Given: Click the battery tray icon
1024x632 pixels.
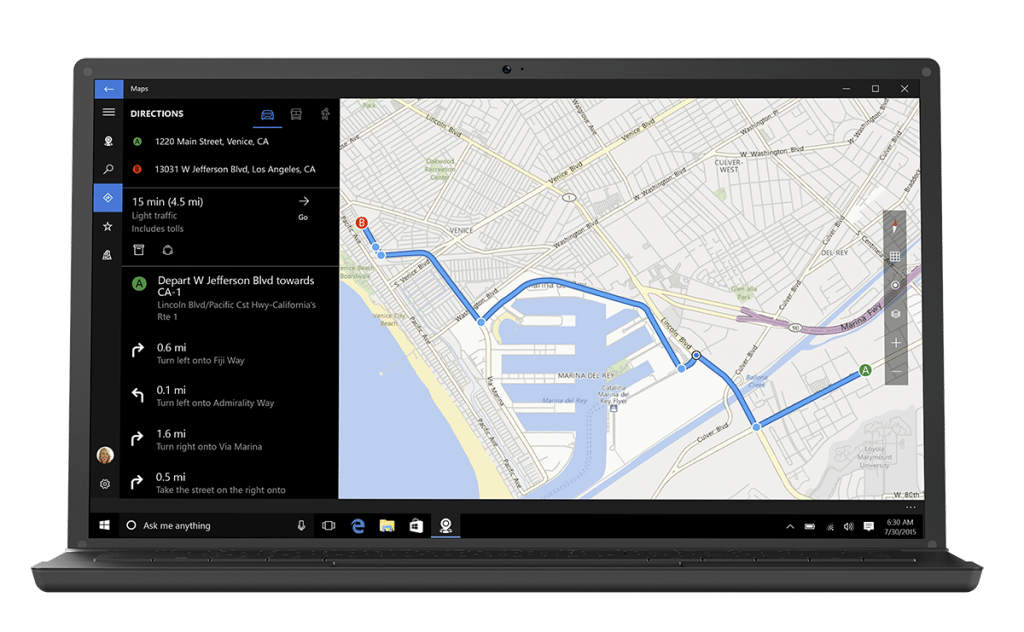Looking at the screenshot, I should click(x=810, y=526).
